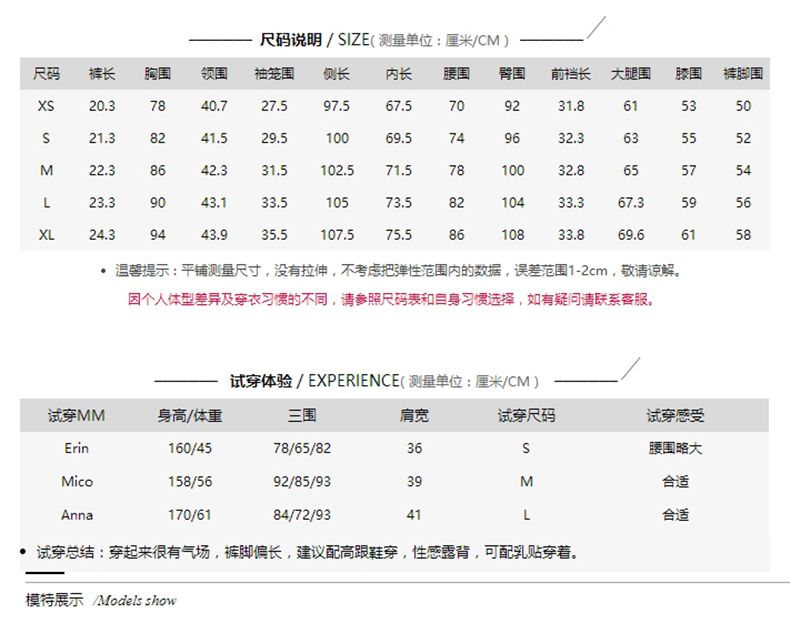Click the 102.5 side length cell
790x636 pixels.
point(337,171)
